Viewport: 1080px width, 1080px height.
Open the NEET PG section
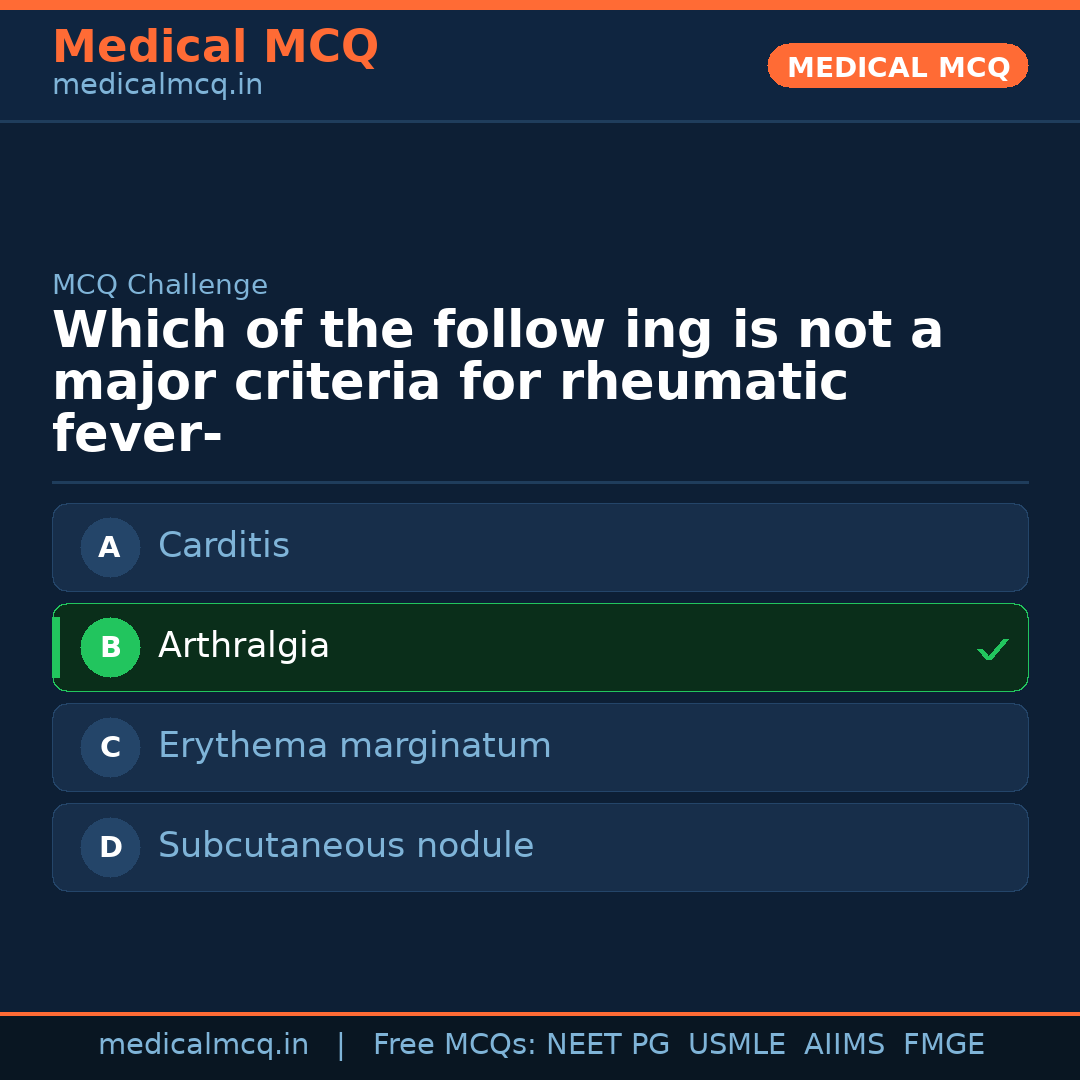607,1043
